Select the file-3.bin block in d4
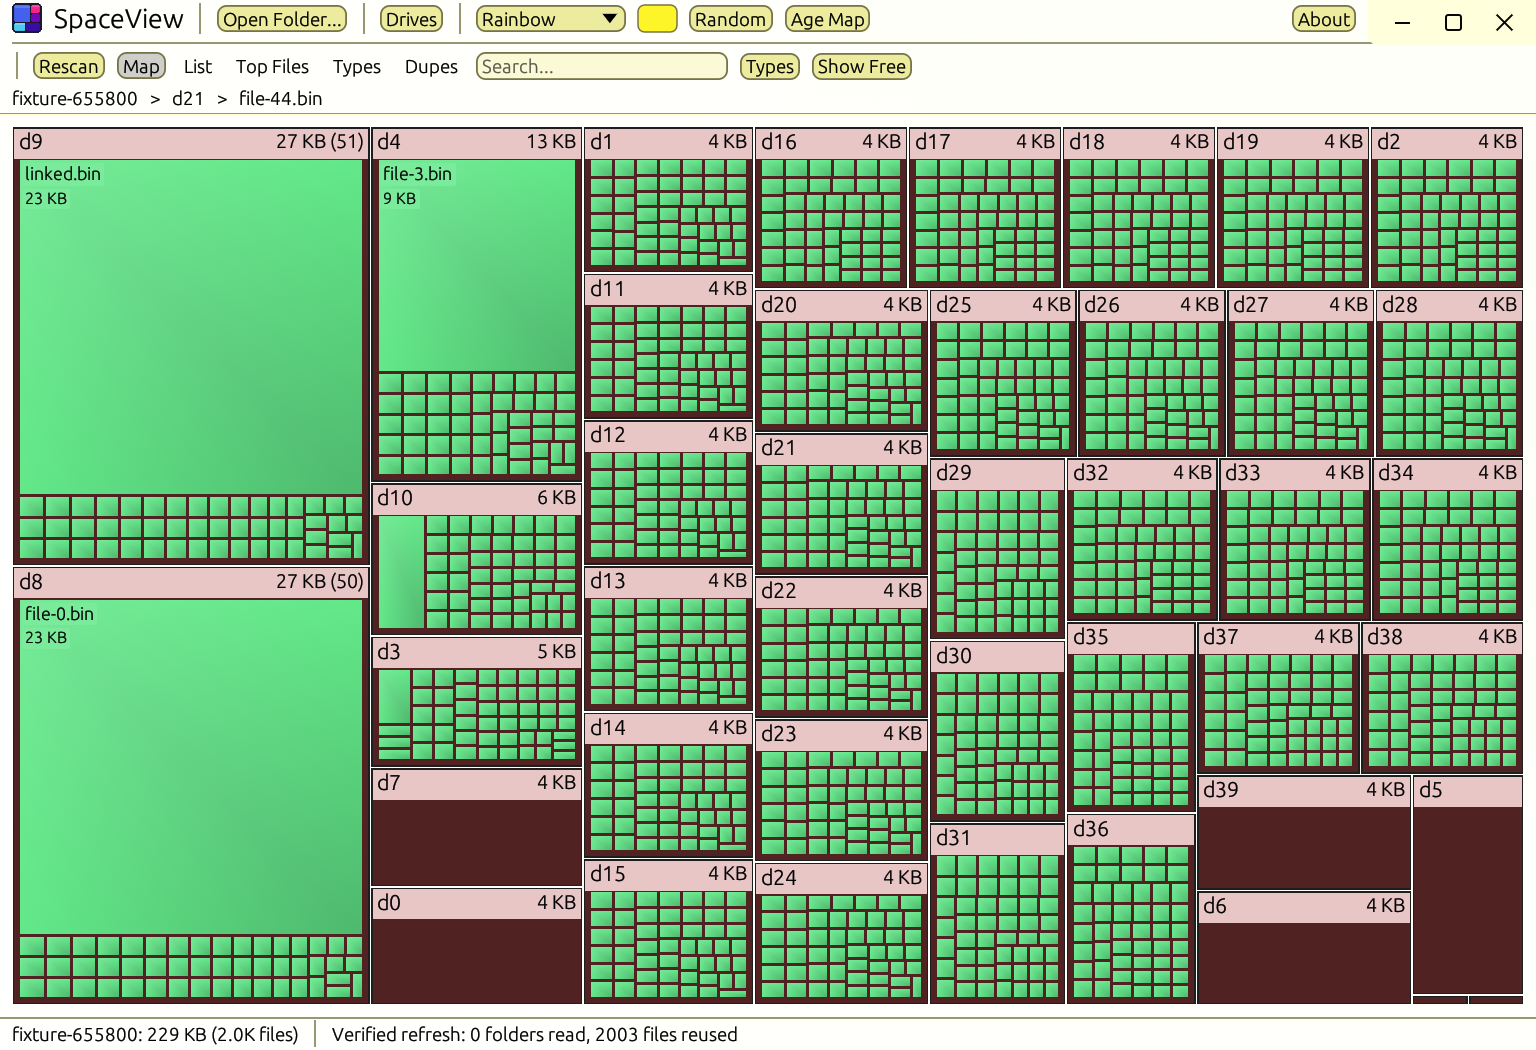This screenshot has width=1536, height=1050. click(x=477, y=266)
